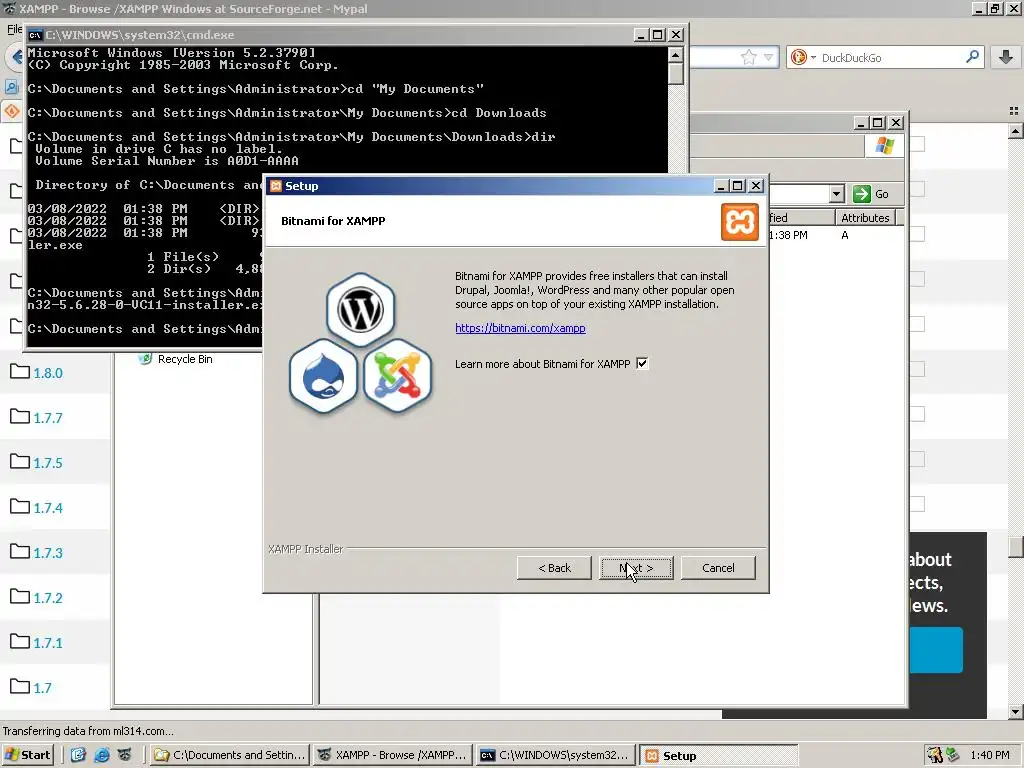Viewport: 1024px width, 768px height.
Task: Click the A attribute cell in Explorer
Action: coord(844,235)
